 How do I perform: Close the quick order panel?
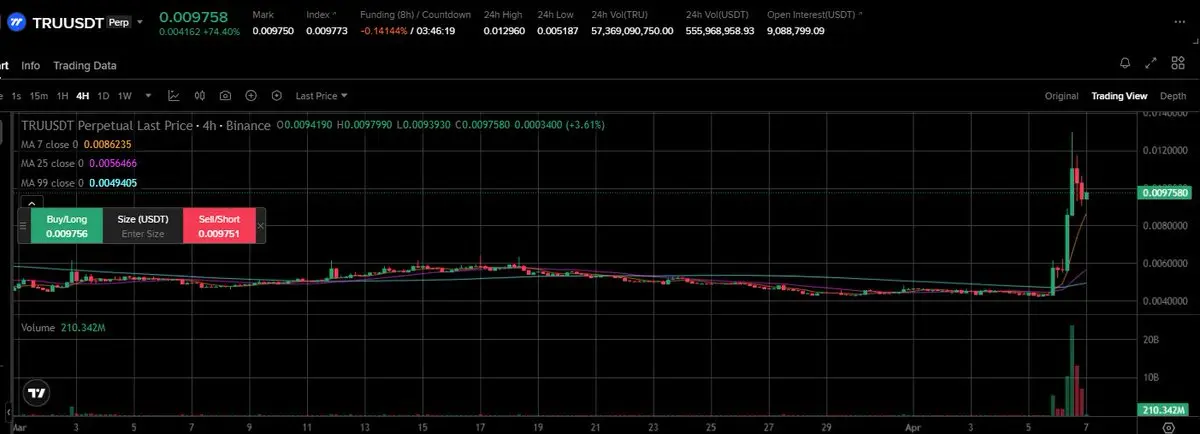pos(261,226)
